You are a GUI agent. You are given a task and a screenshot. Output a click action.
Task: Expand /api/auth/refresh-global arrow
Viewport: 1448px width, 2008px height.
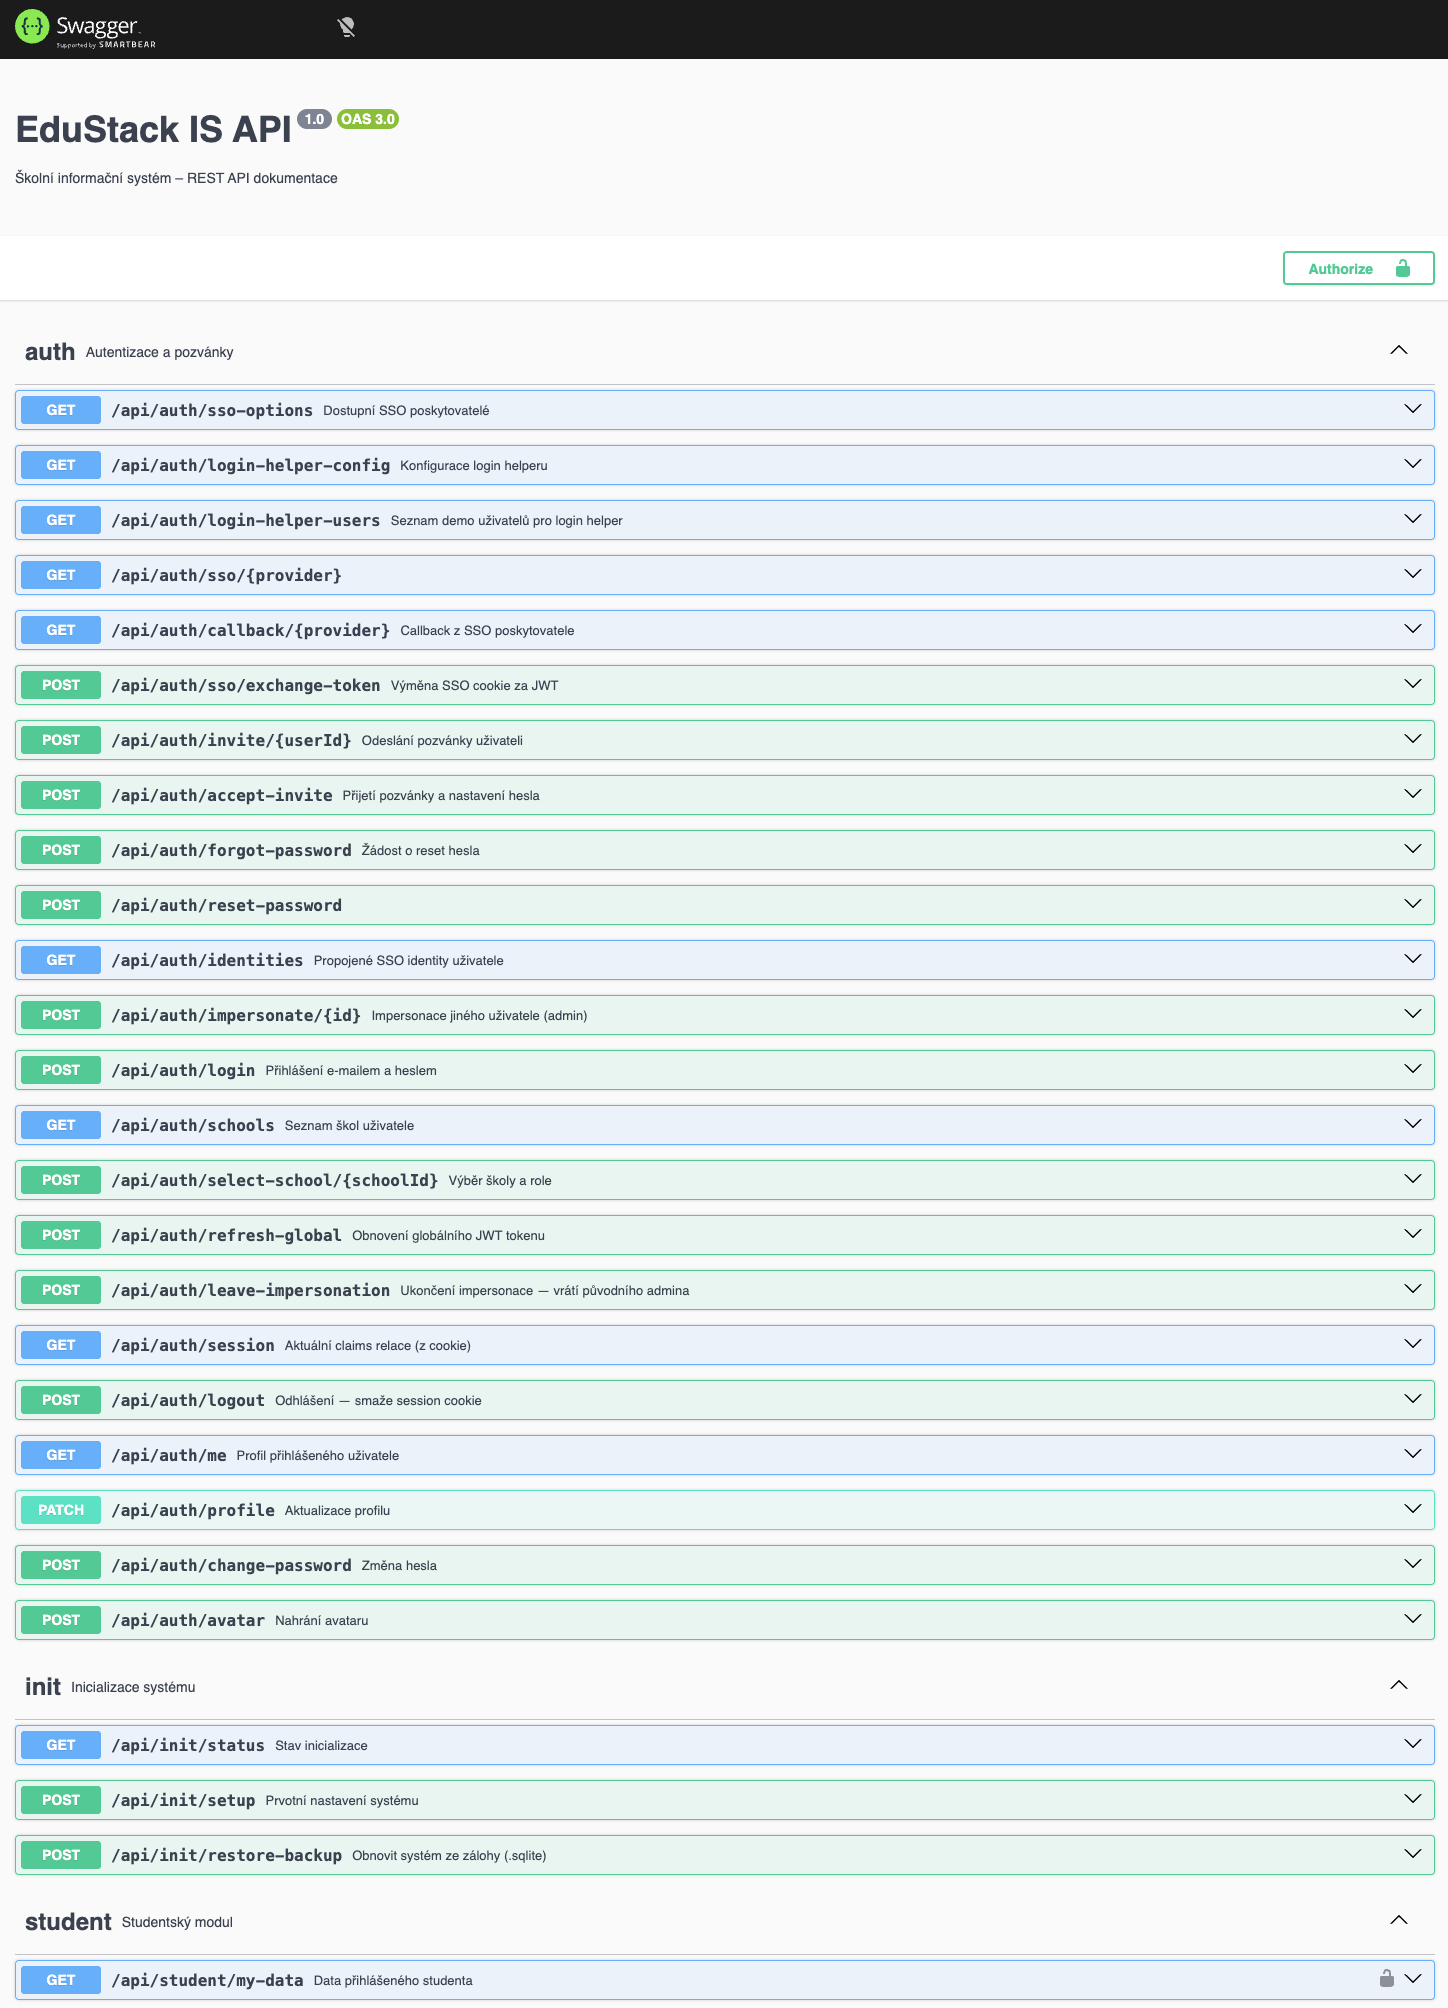(x=1413, y=1234)
